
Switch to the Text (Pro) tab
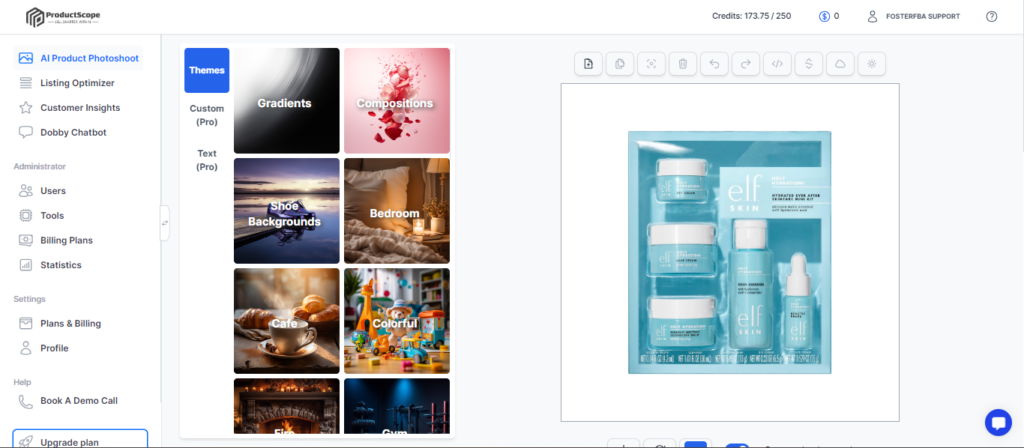click(206, 160)
